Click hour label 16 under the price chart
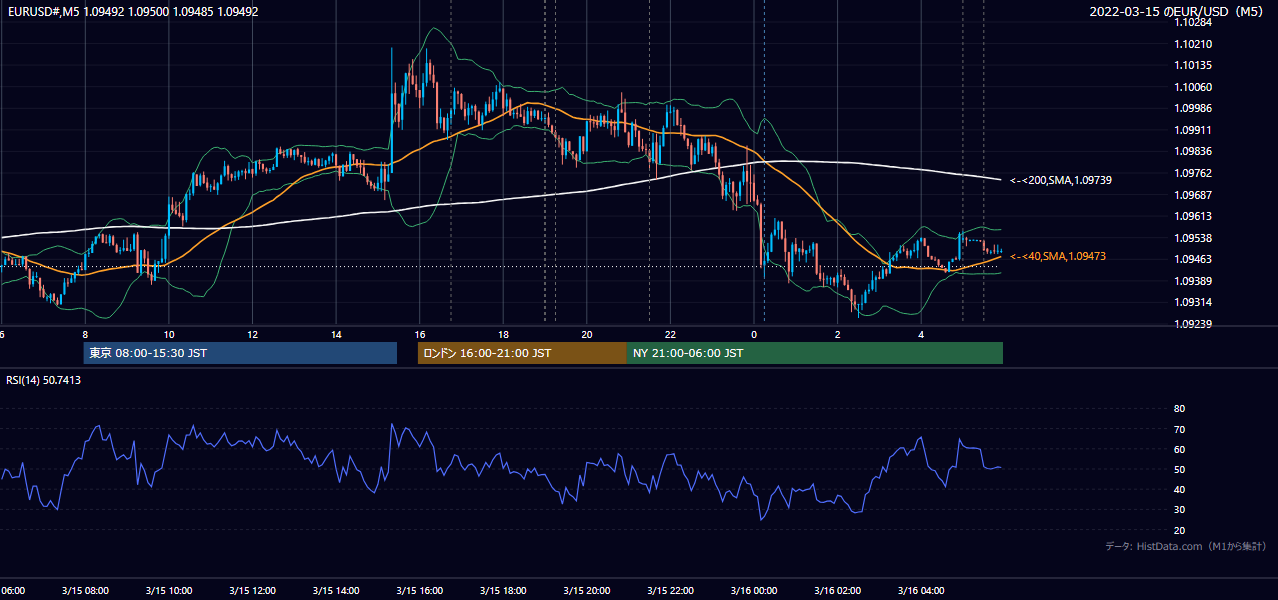Screen dimensions: 1278x600 click(x=420, y=334)
